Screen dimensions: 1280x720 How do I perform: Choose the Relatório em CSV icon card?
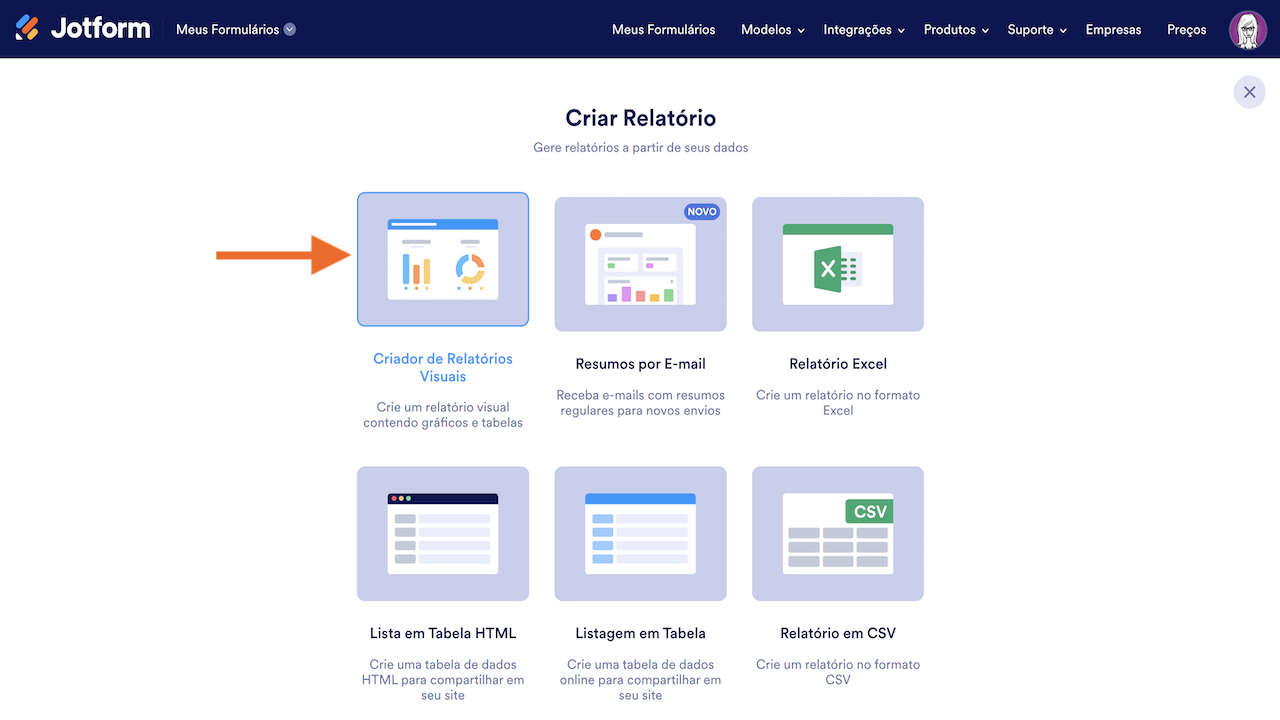click(x=838, y=533)
